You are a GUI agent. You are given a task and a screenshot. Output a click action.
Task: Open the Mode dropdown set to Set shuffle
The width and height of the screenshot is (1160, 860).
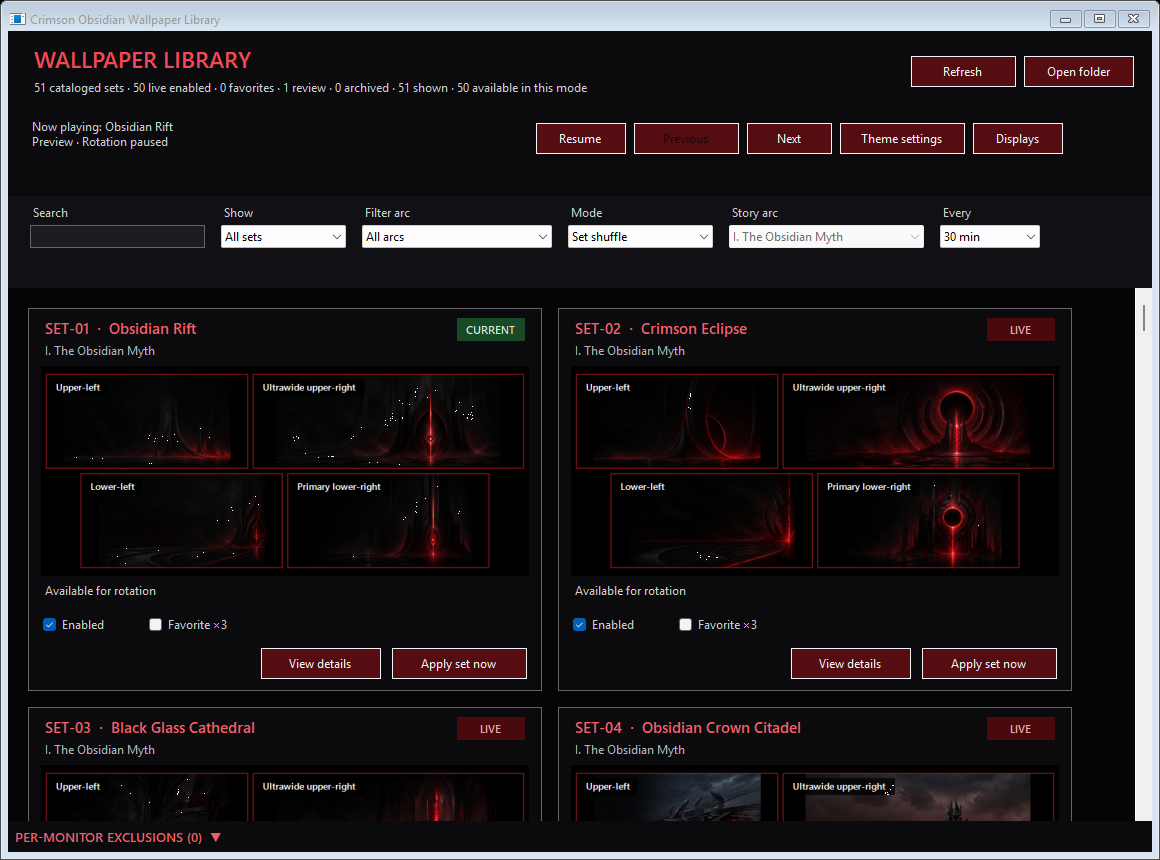click(640, 237)
